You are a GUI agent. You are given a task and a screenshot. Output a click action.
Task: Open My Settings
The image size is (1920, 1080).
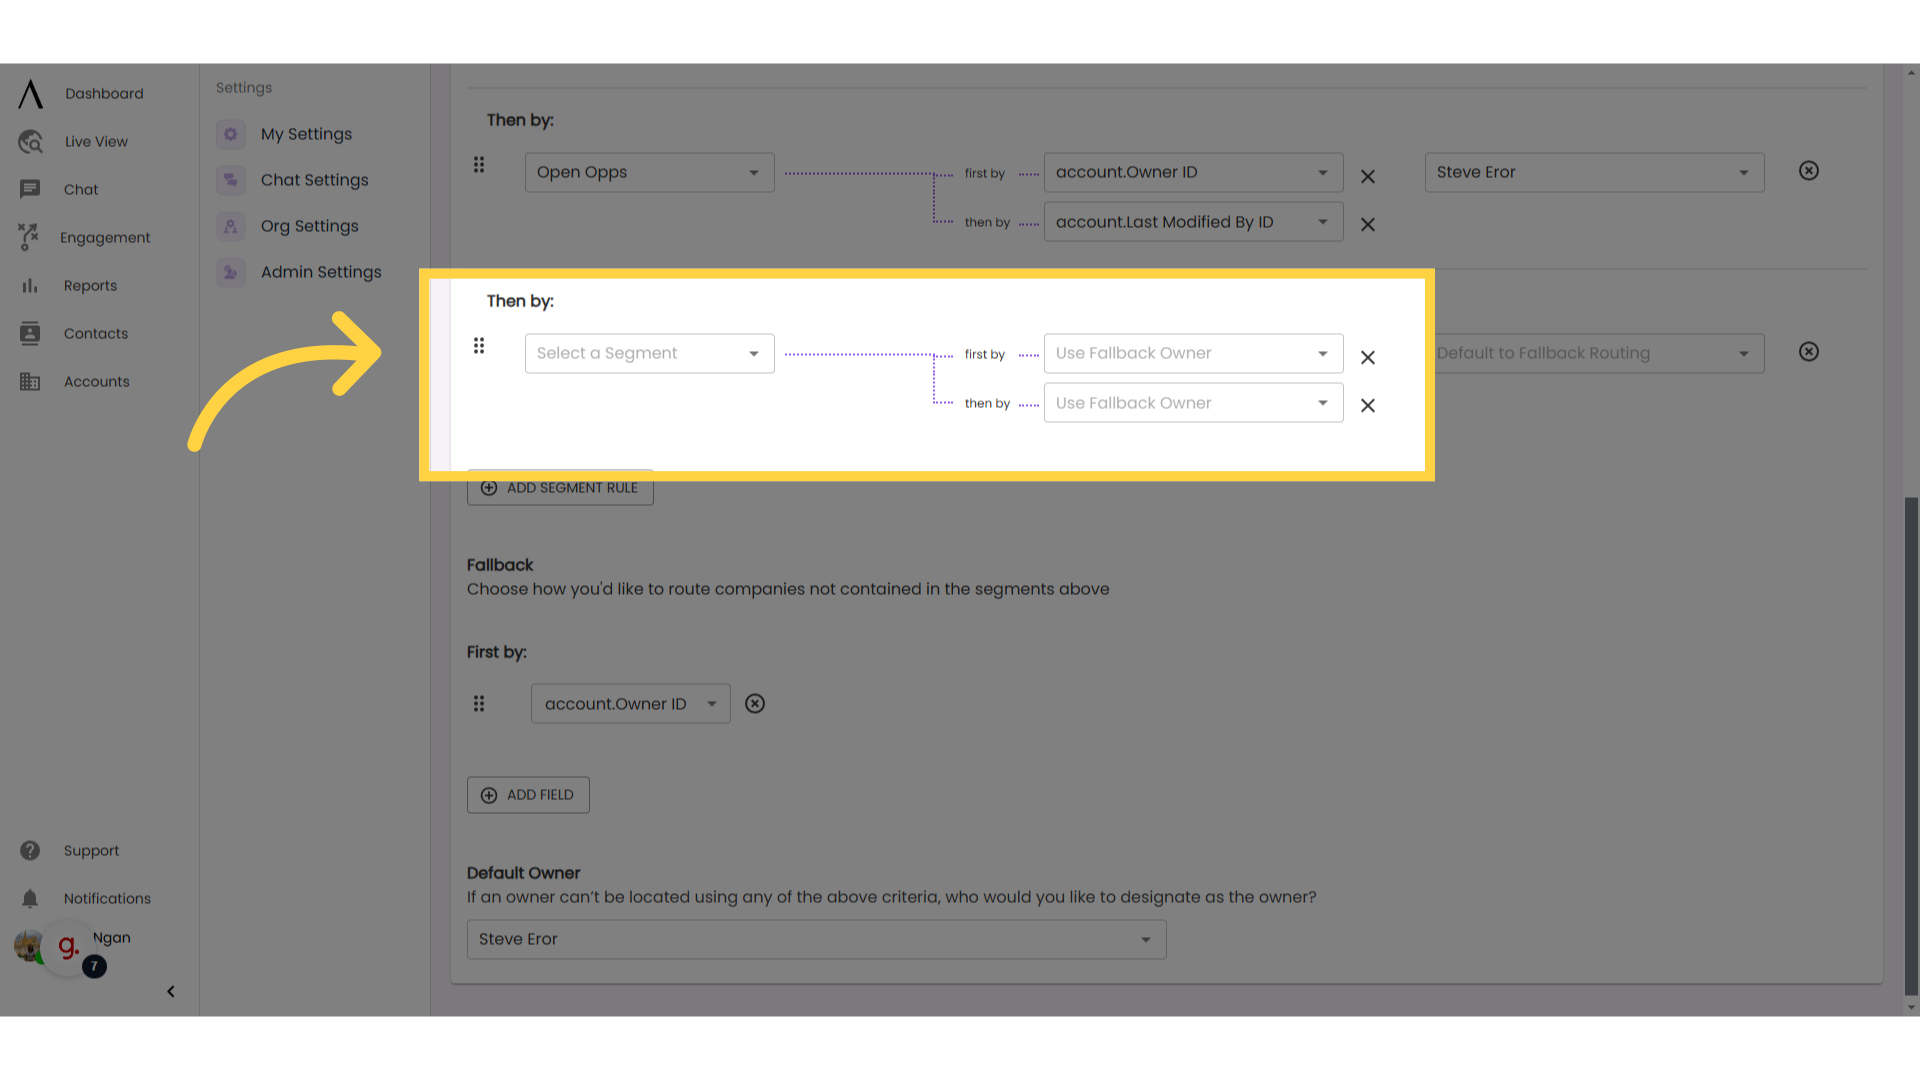click(x=306, y=134)
